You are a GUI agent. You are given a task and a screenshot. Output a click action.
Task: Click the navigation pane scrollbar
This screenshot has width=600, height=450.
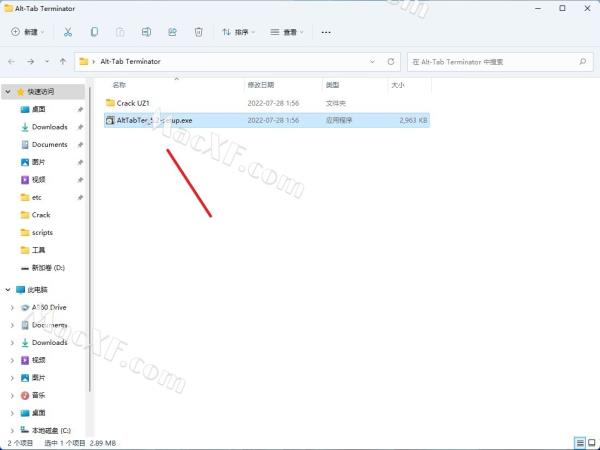(x=90, y=239)
